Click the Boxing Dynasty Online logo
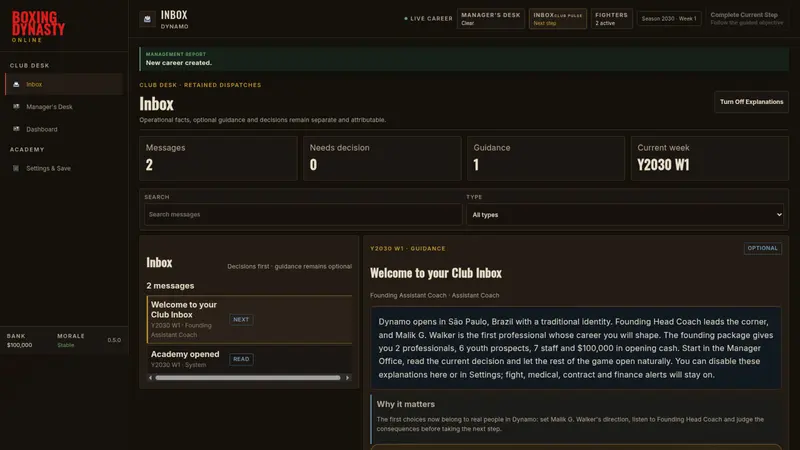The height and width of the screenshot is (450, 800). (x=38, y=27)
